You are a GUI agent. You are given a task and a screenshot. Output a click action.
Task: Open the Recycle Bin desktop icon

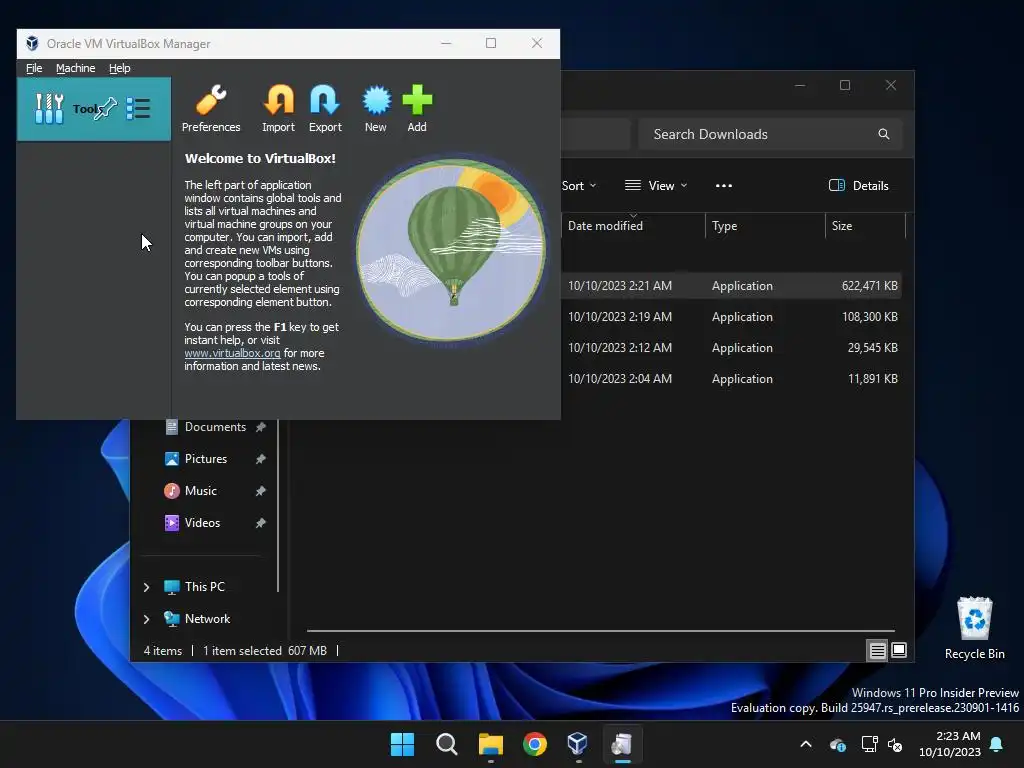pos(974,628)
